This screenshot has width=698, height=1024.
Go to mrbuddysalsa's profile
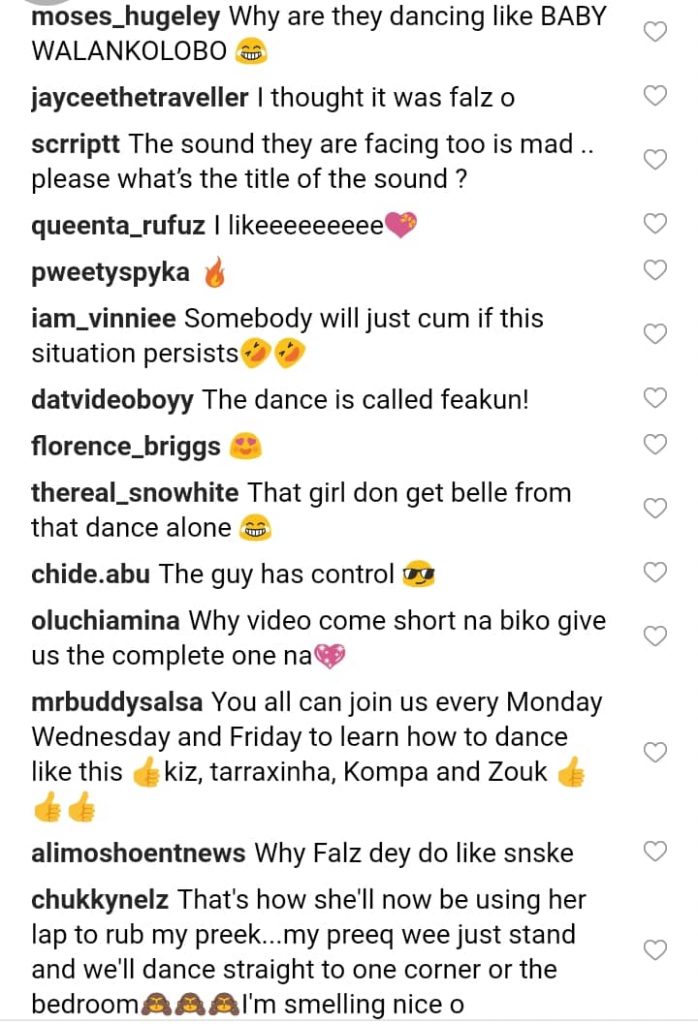117,702
